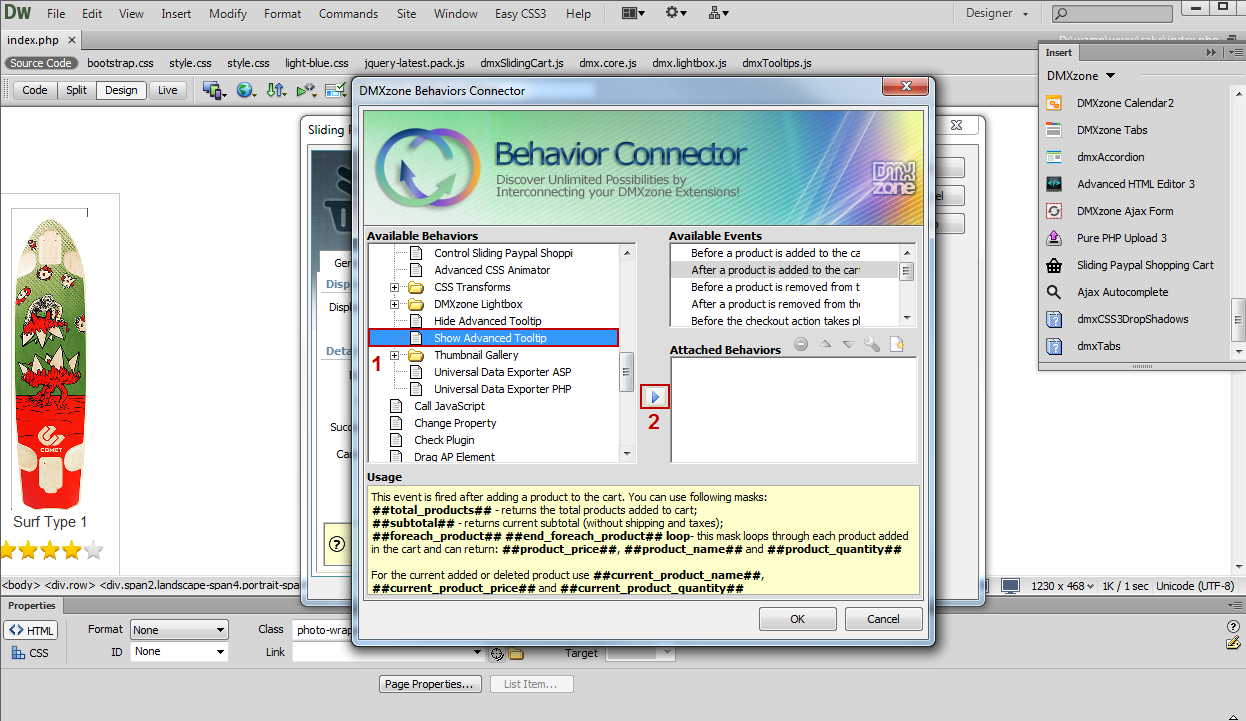The image size is (1246, 721).
Task: Select the index.php document tab
Action: (x=39, y=40)
